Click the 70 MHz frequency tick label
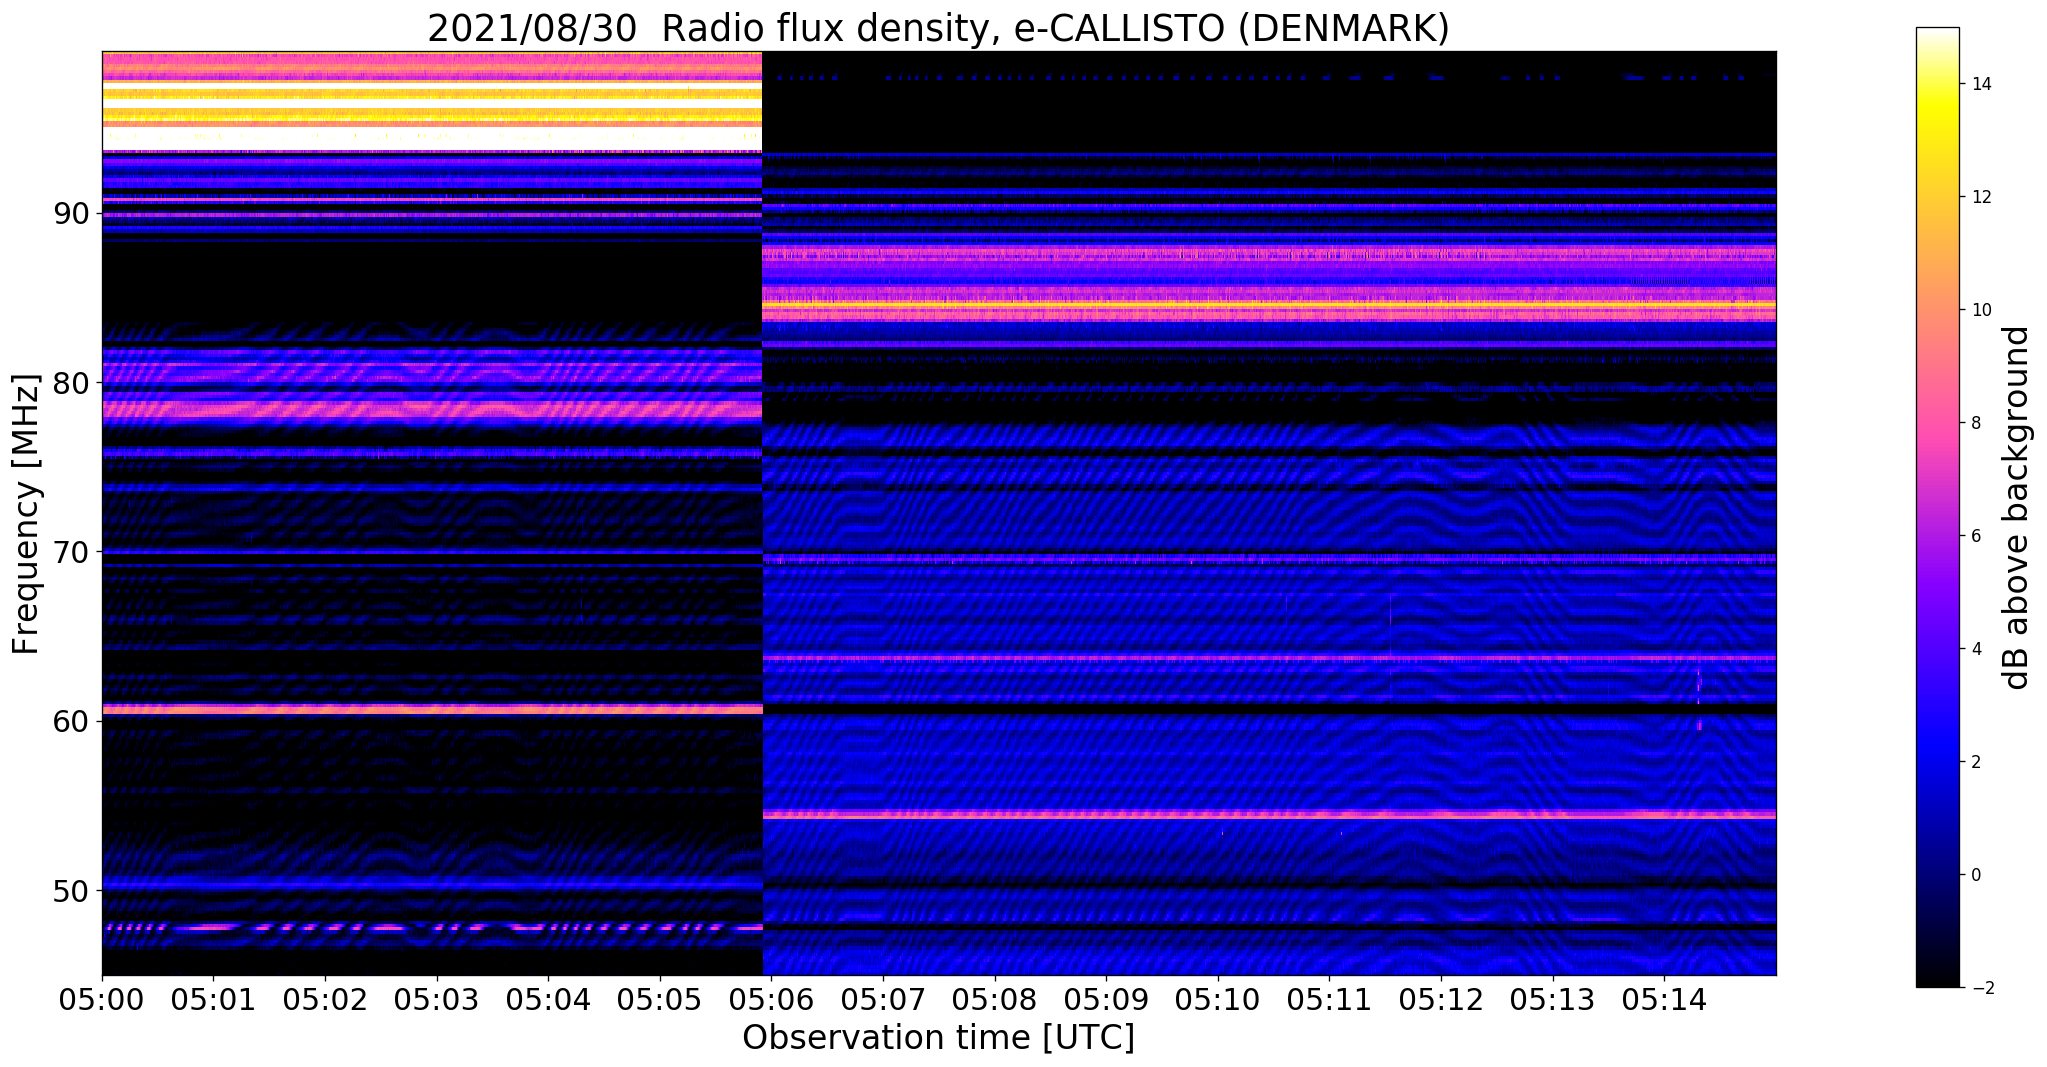The image size is (2047, 1067). coord(70,552)
